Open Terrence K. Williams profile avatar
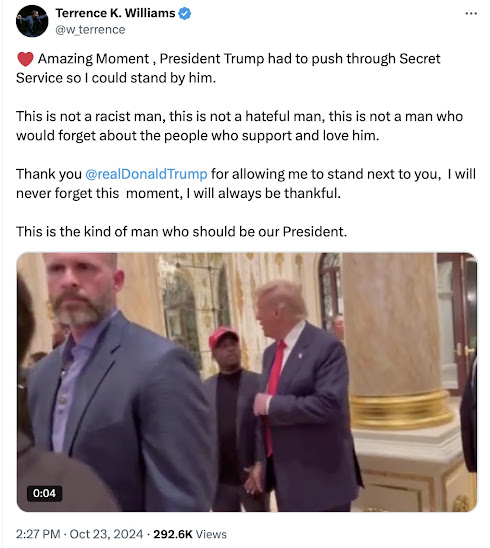Image resolution: width=490 pixels, height=548 pixels. click(x=32, y=21)
